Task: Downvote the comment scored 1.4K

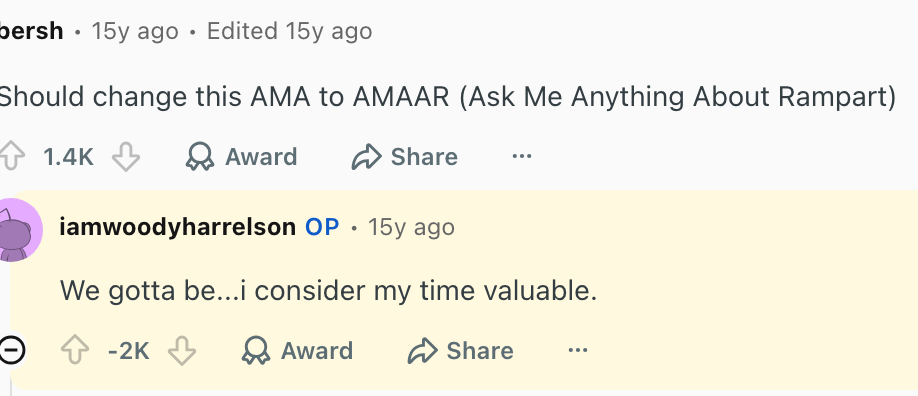Action: [x=126, y=157]
